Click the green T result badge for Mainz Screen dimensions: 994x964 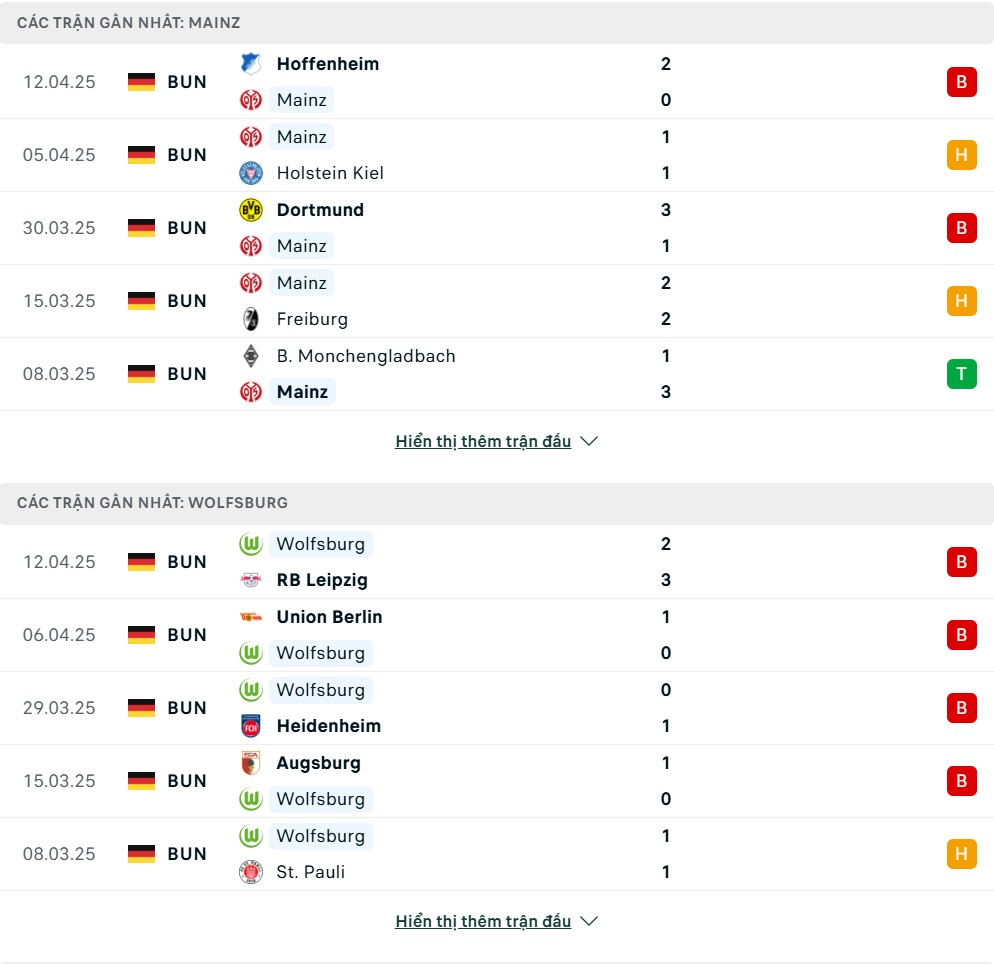coord(961,373)
